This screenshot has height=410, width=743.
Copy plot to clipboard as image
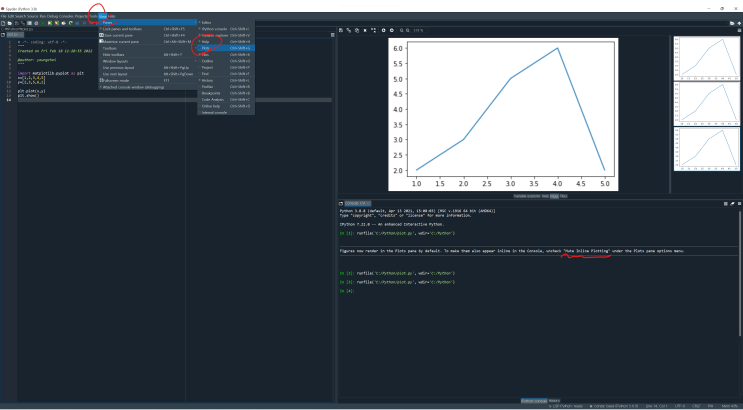[x=357, y=30]
